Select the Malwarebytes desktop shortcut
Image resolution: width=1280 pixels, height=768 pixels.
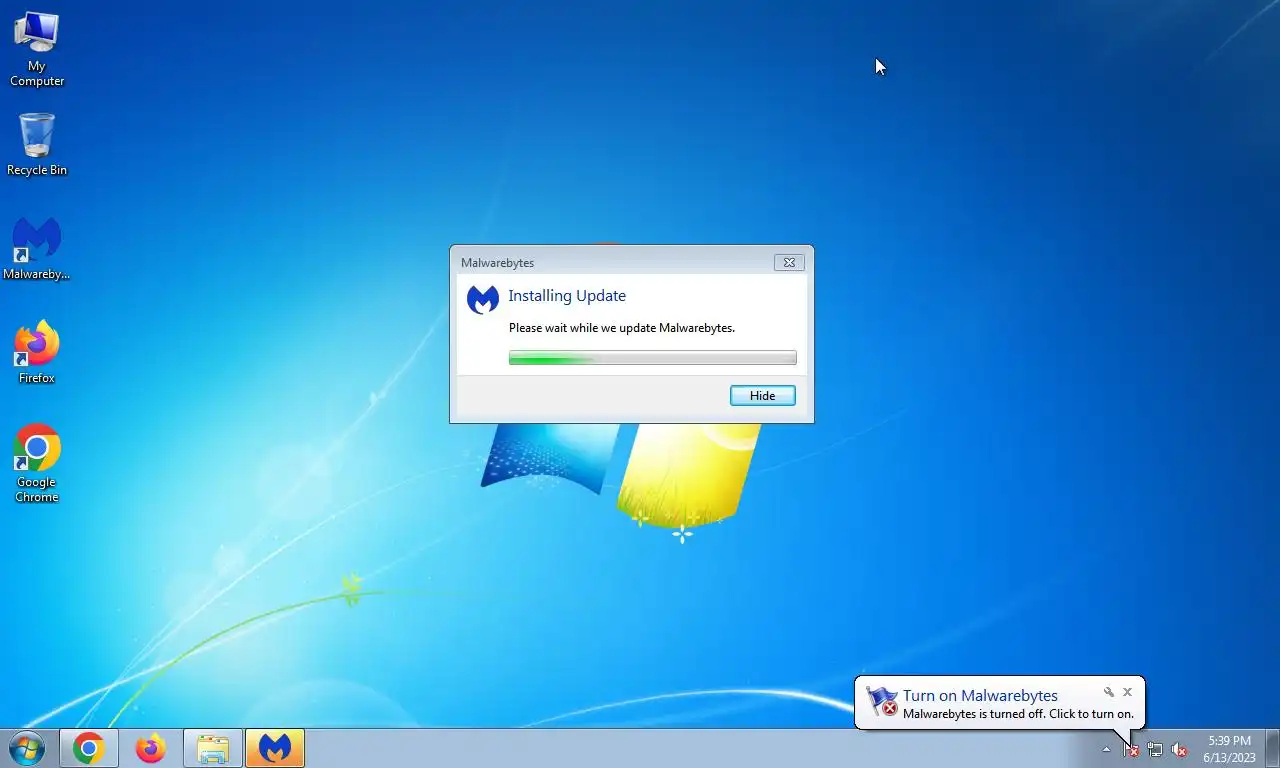[x=37, y=249]
